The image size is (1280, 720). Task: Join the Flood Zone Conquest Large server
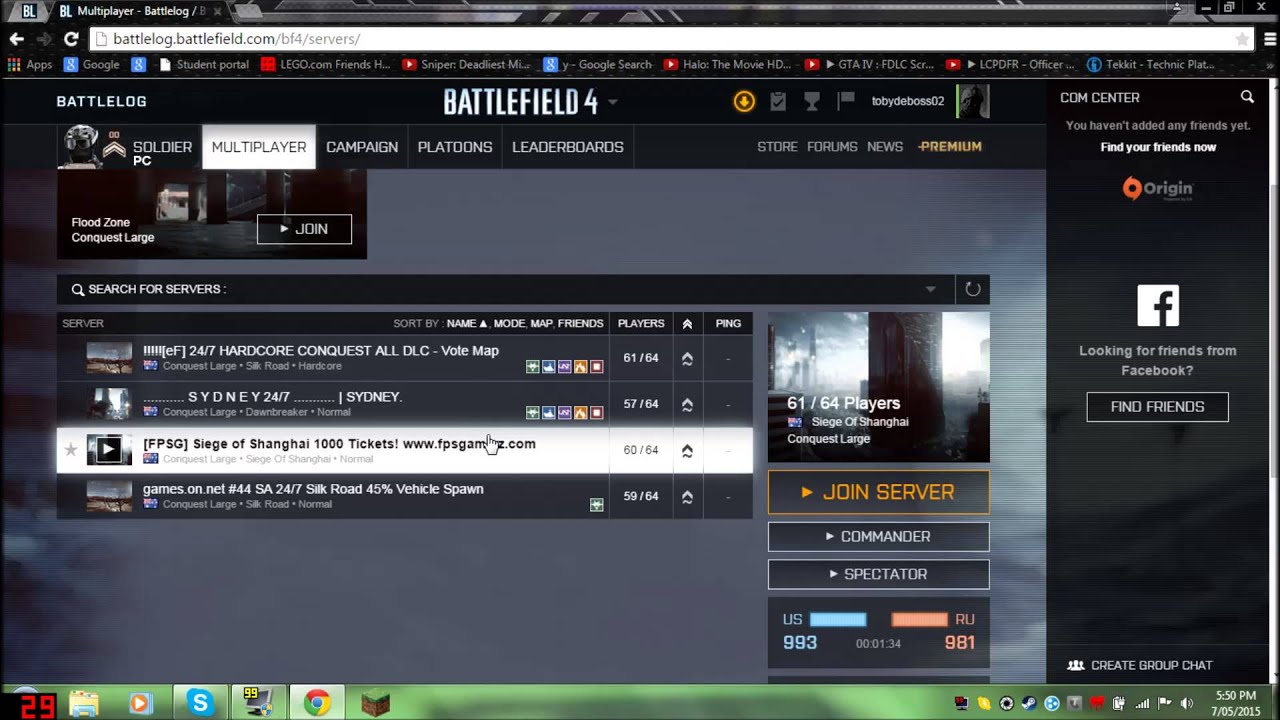pyautogui.click(x=304, y=229)
